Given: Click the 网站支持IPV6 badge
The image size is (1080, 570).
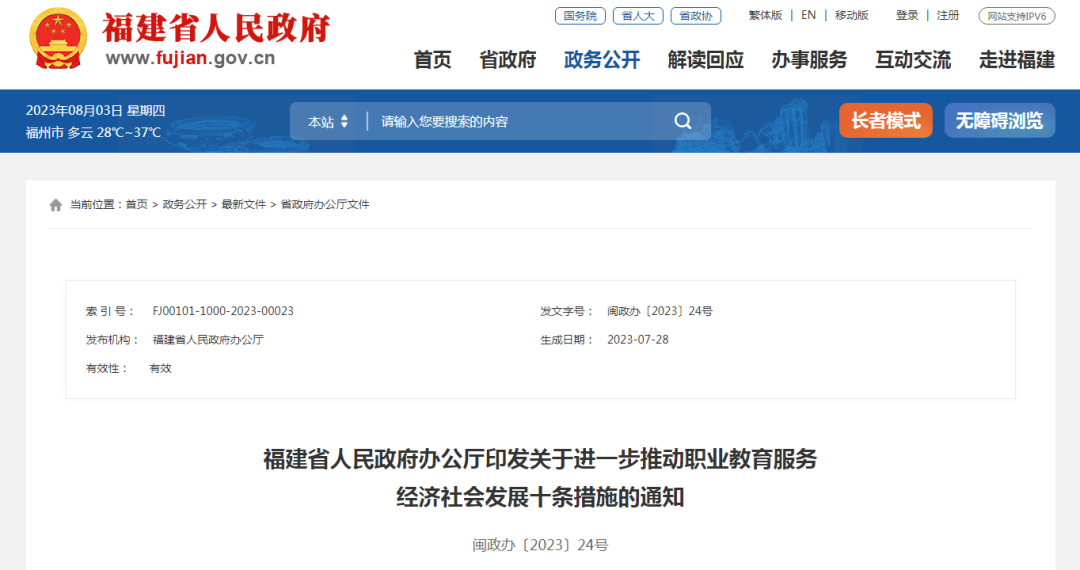Looking at the screenshot, I should coord(1017,16).
